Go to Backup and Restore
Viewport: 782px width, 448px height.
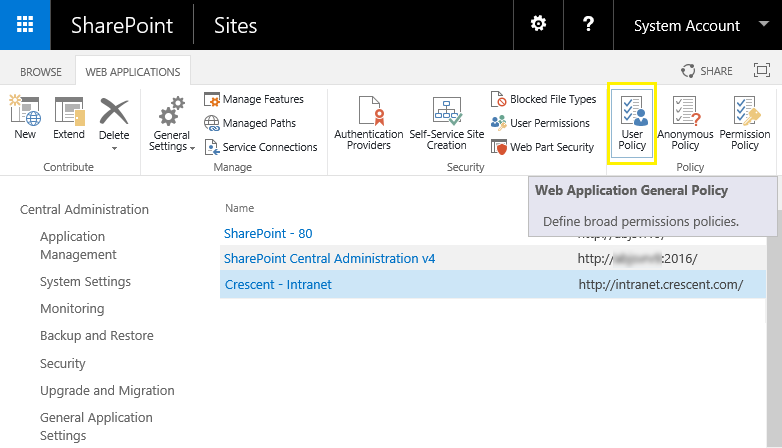97,336
